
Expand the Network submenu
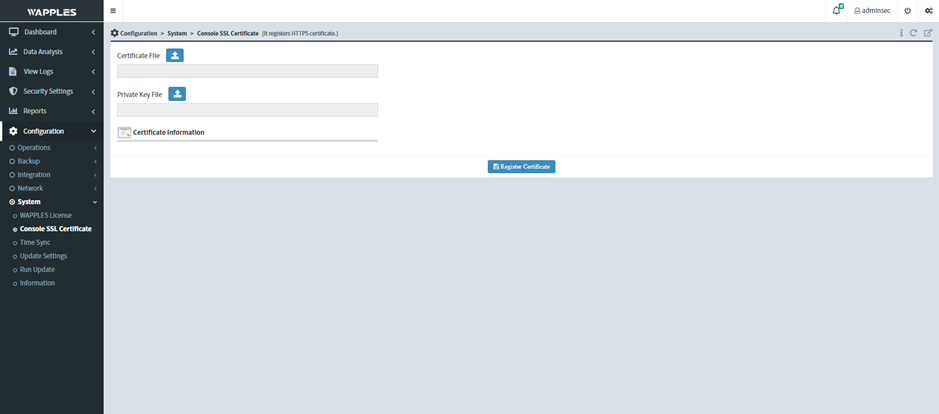pos(30,188)
